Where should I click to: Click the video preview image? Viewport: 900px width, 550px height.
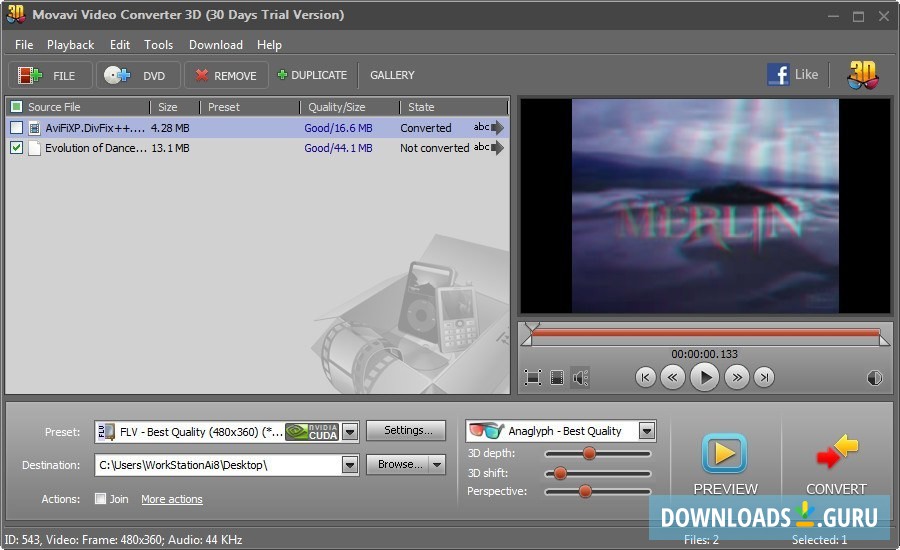pyautogui.click(x=705, y=206)
